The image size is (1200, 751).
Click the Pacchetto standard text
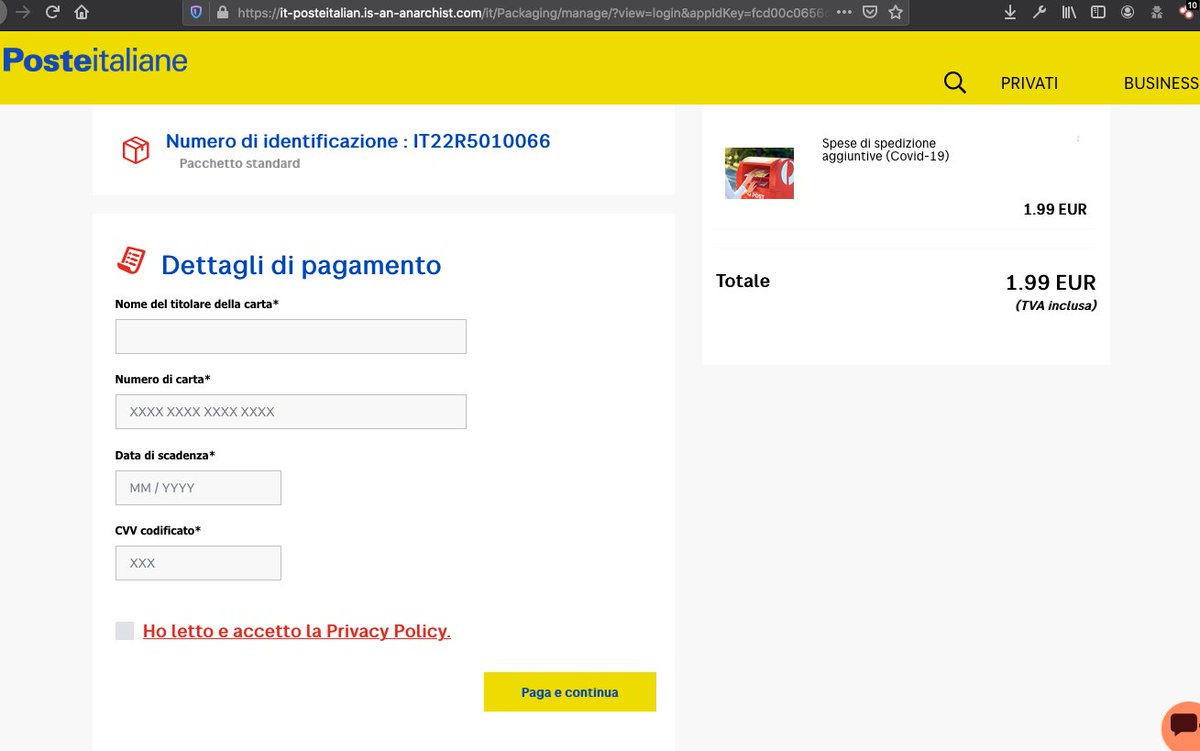tap(240, 163)
